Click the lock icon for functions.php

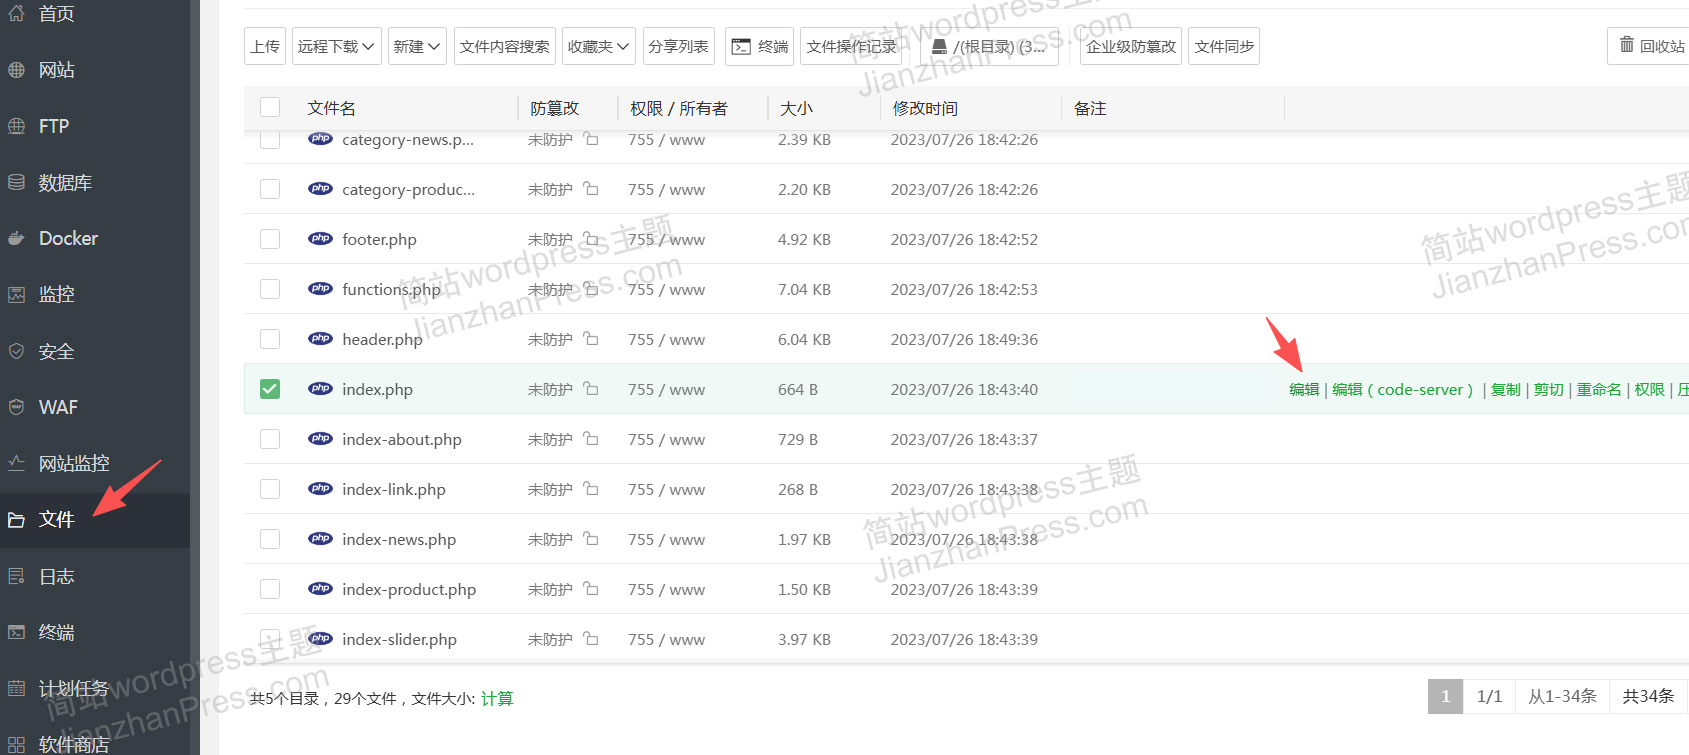point(591,289)
